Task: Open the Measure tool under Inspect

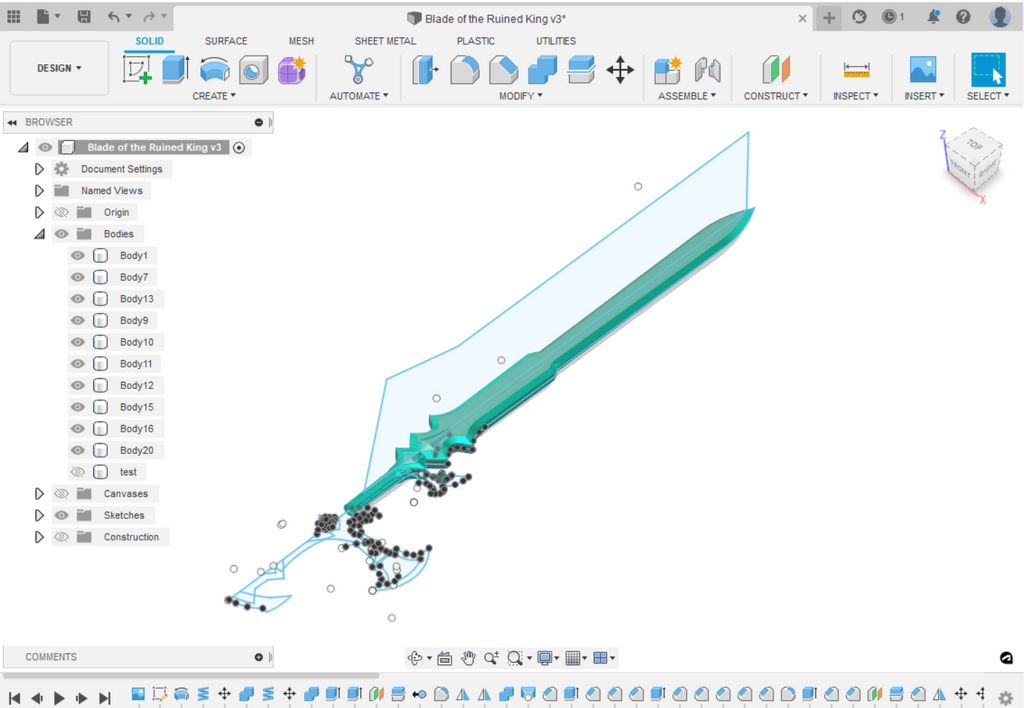Action: pos(856,69)
